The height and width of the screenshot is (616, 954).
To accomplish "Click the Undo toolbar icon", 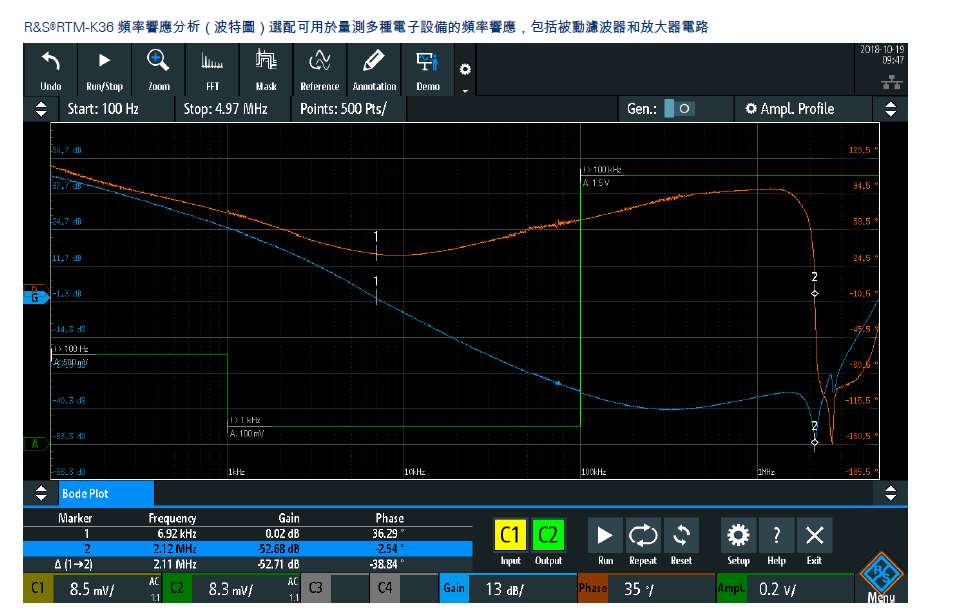I will tap(50, 70).
